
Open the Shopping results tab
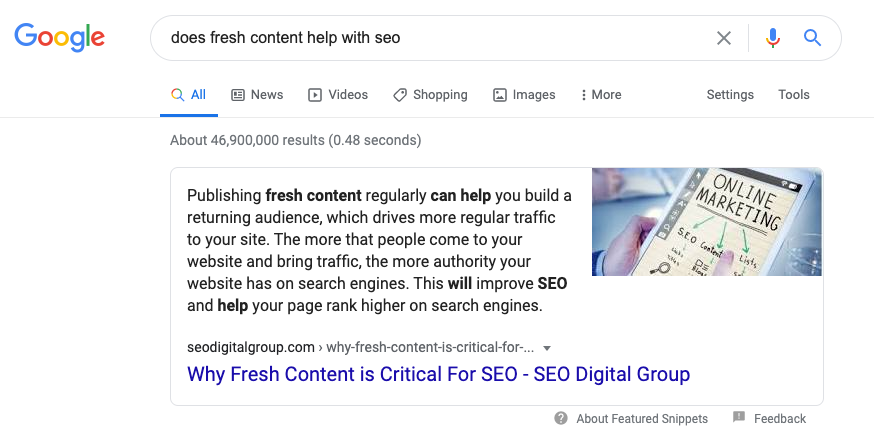pyautogui.click(x=430, y=95)
